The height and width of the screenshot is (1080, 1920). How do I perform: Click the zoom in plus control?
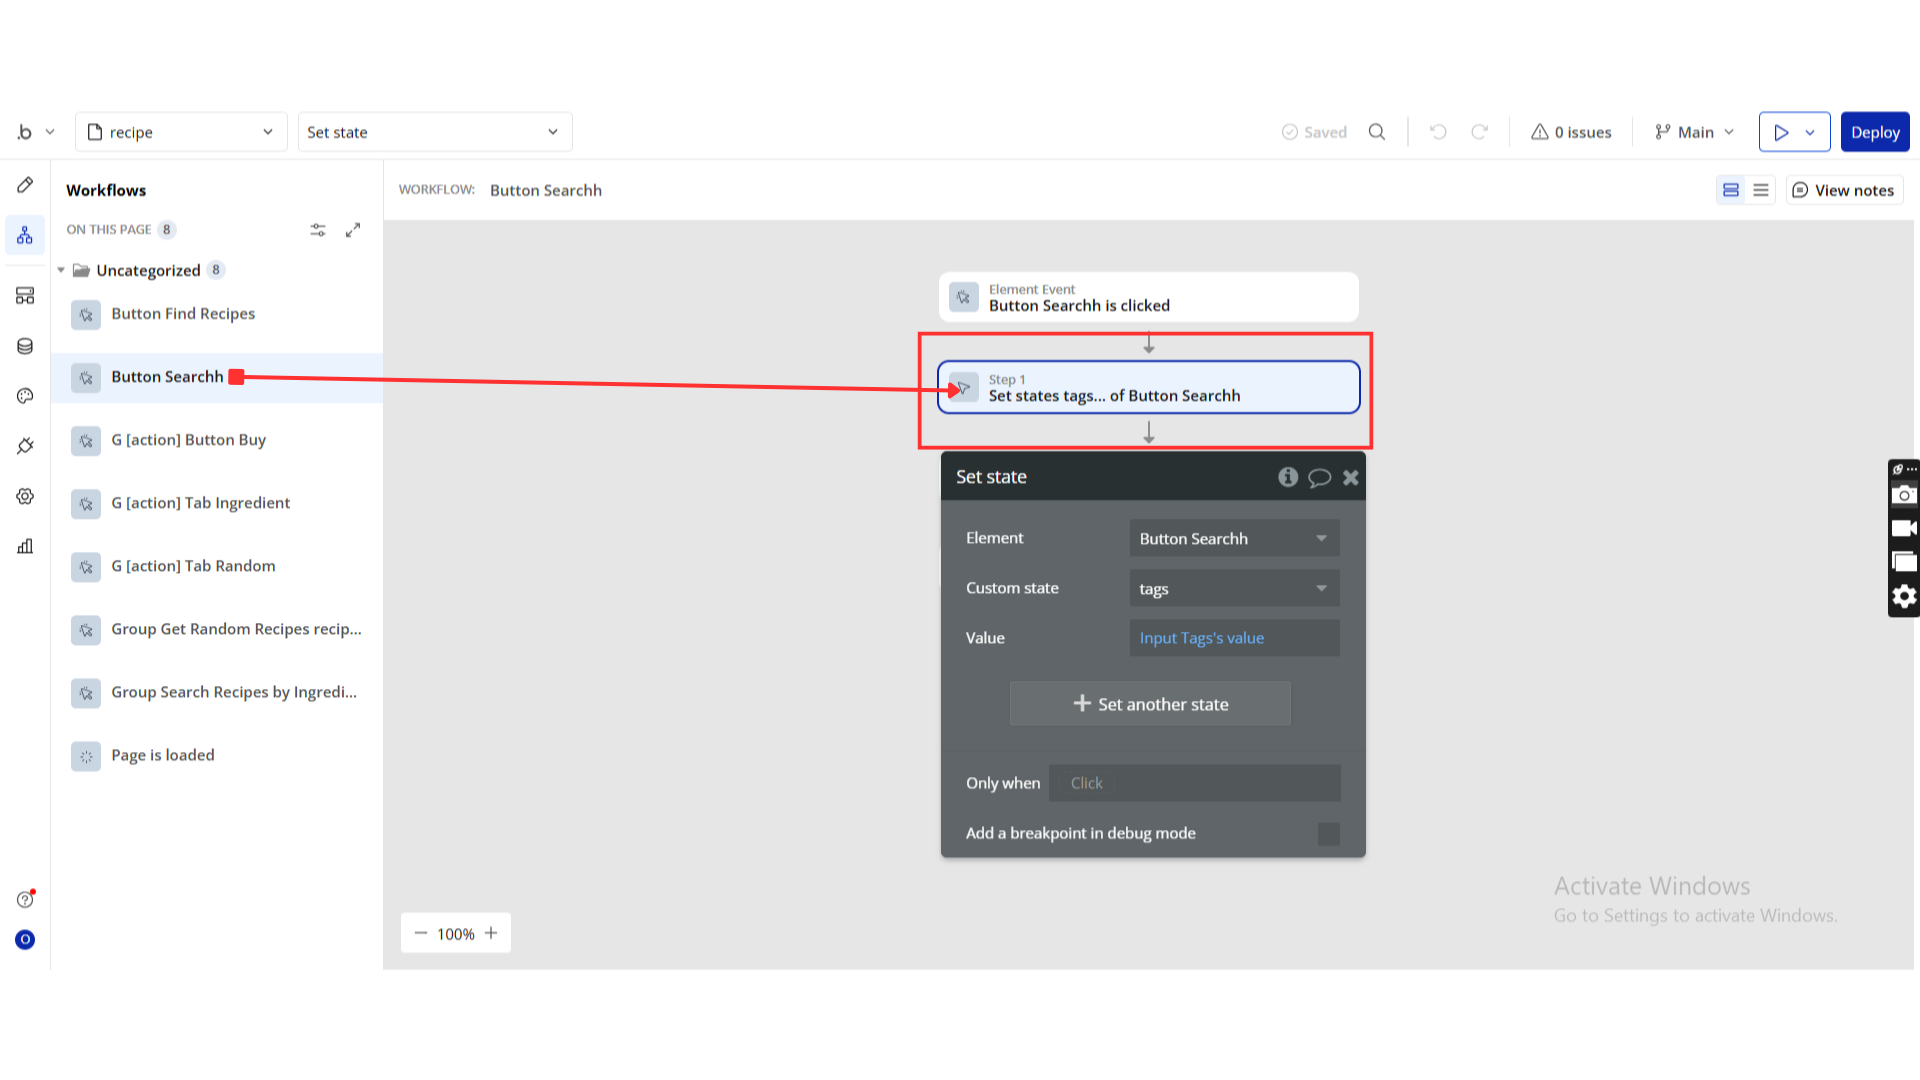[491, 933]
